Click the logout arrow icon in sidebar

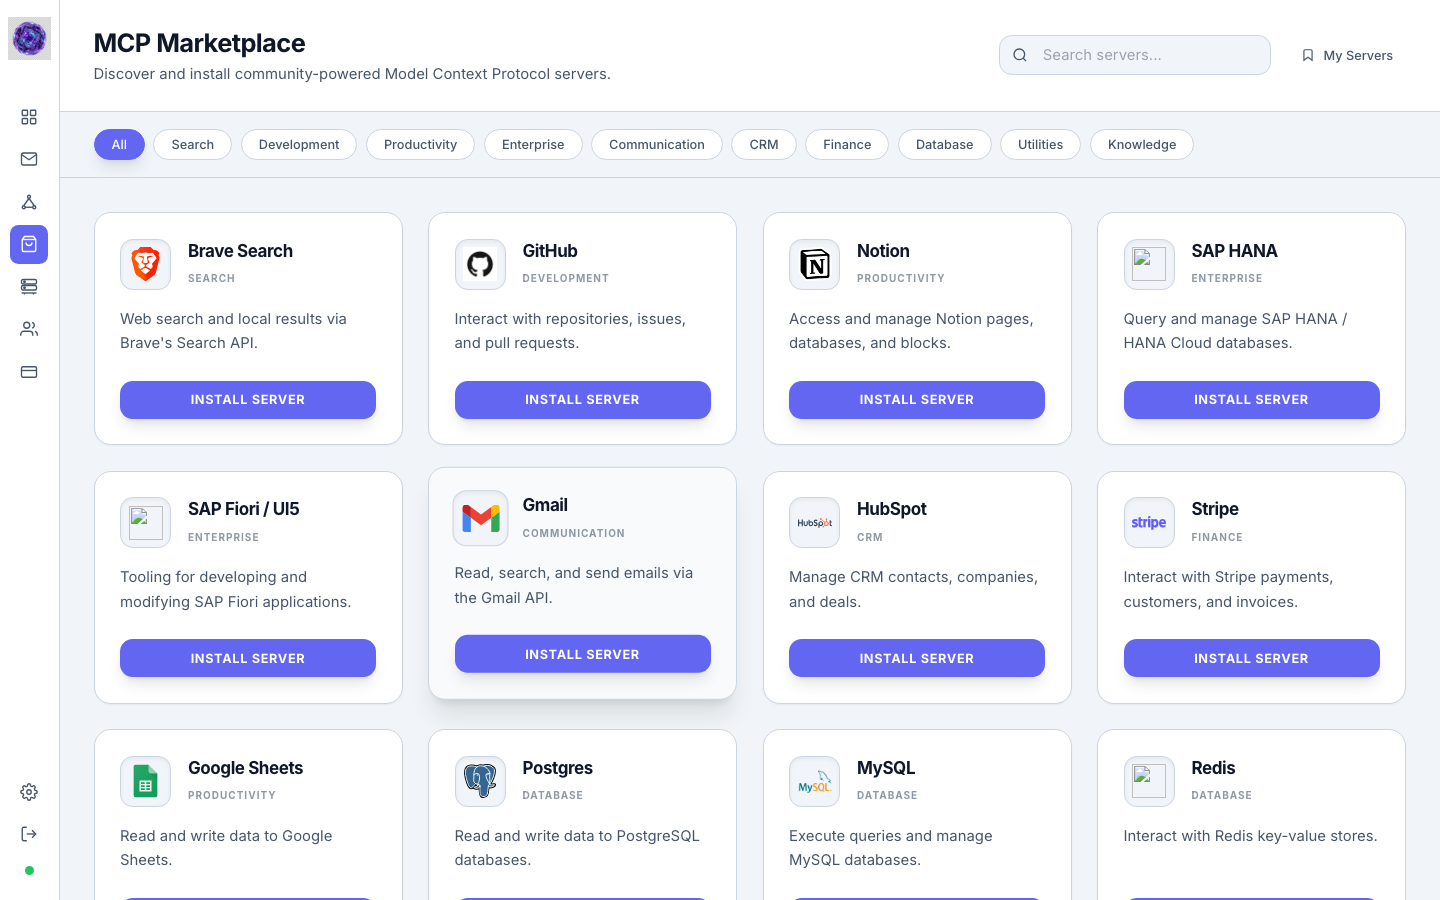point(29,834)
